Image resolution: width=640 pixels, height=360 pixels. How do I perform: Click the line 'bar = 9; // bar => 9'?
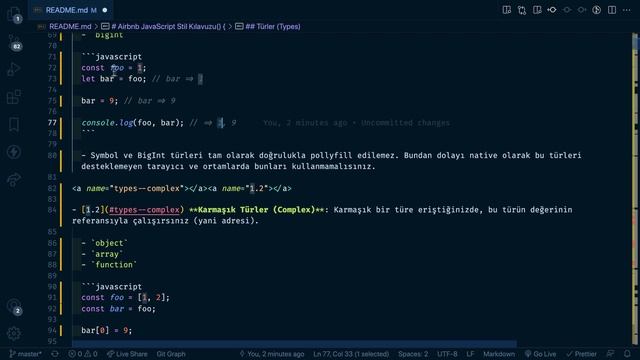(x=128, y=101)
